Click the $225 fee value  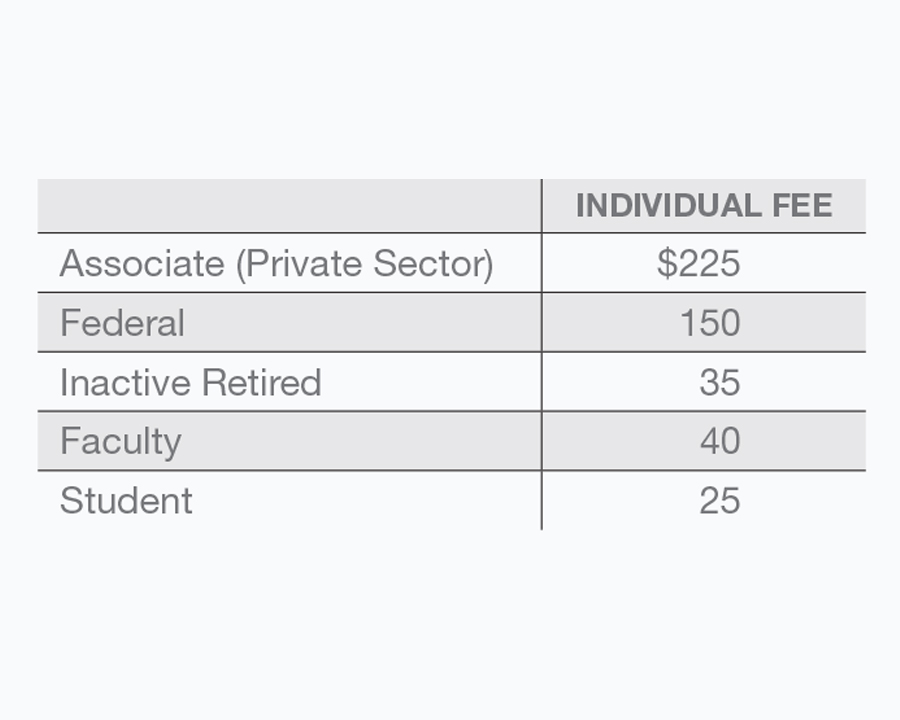pos(699,264)
